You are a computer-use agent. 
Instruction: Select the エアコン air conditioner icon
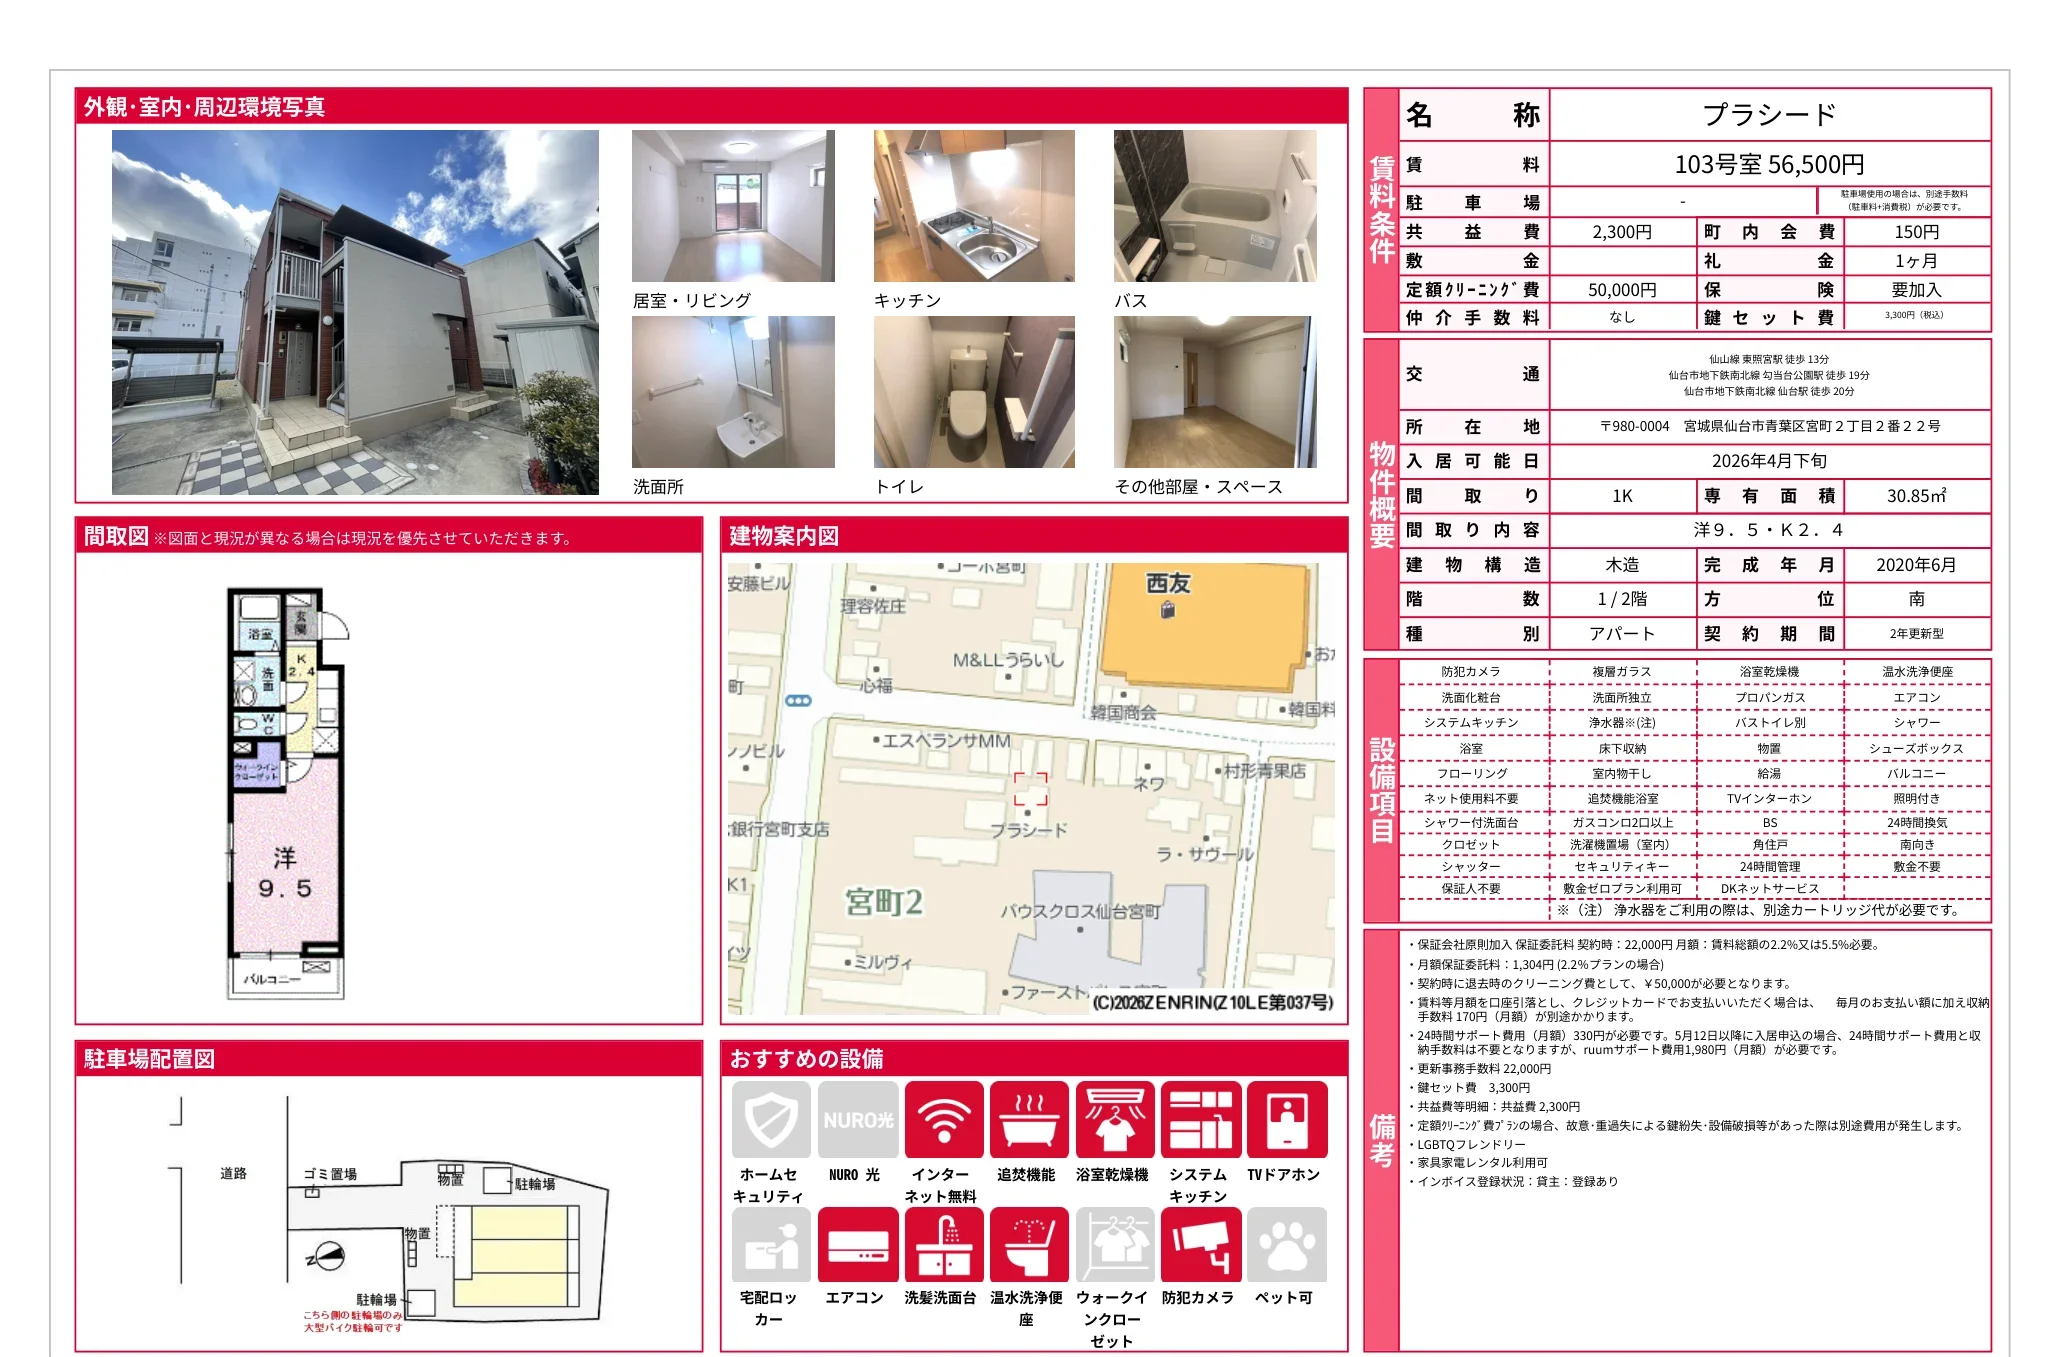pyautogui.click(x=857, y=1244)
